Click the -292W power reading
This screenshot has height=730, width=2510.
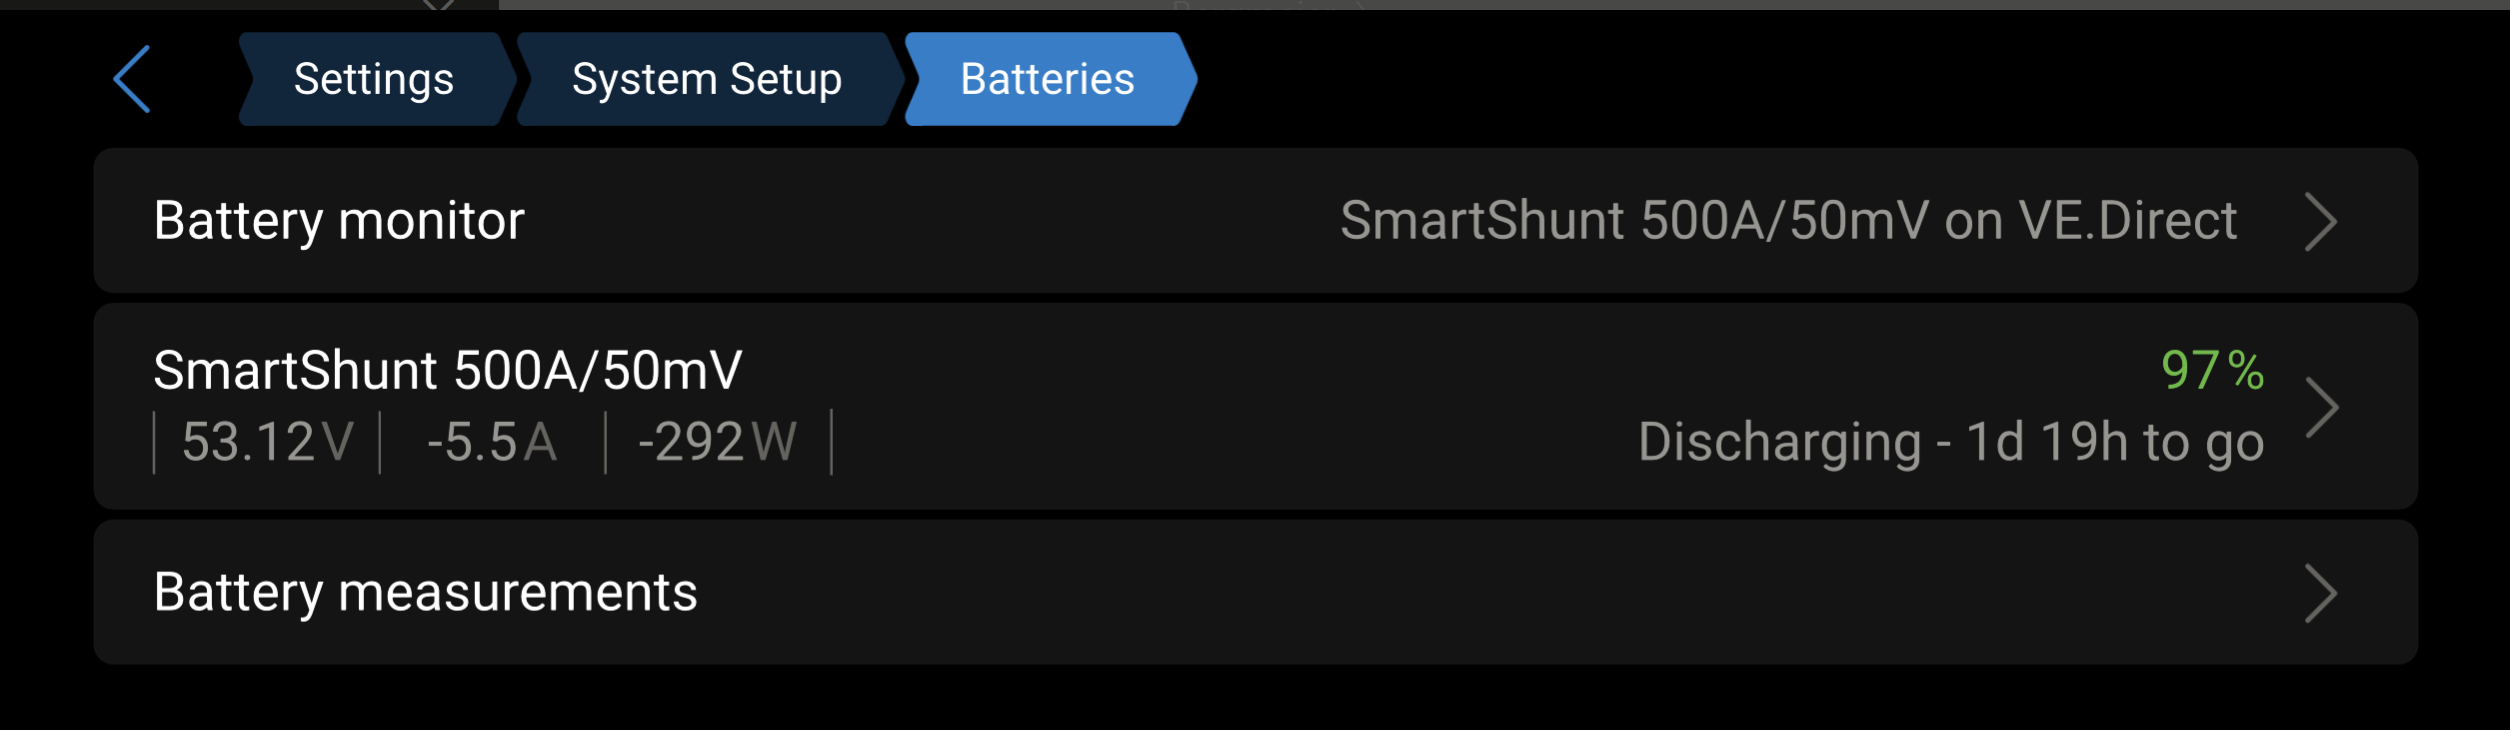717,442
